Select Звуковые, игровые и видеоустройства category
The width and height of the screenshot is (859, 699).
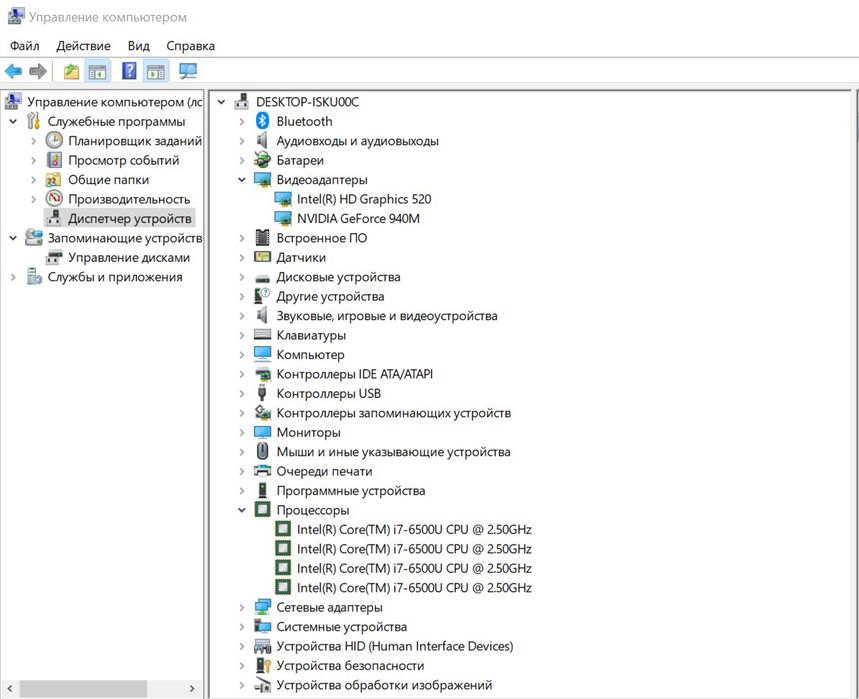387,316
